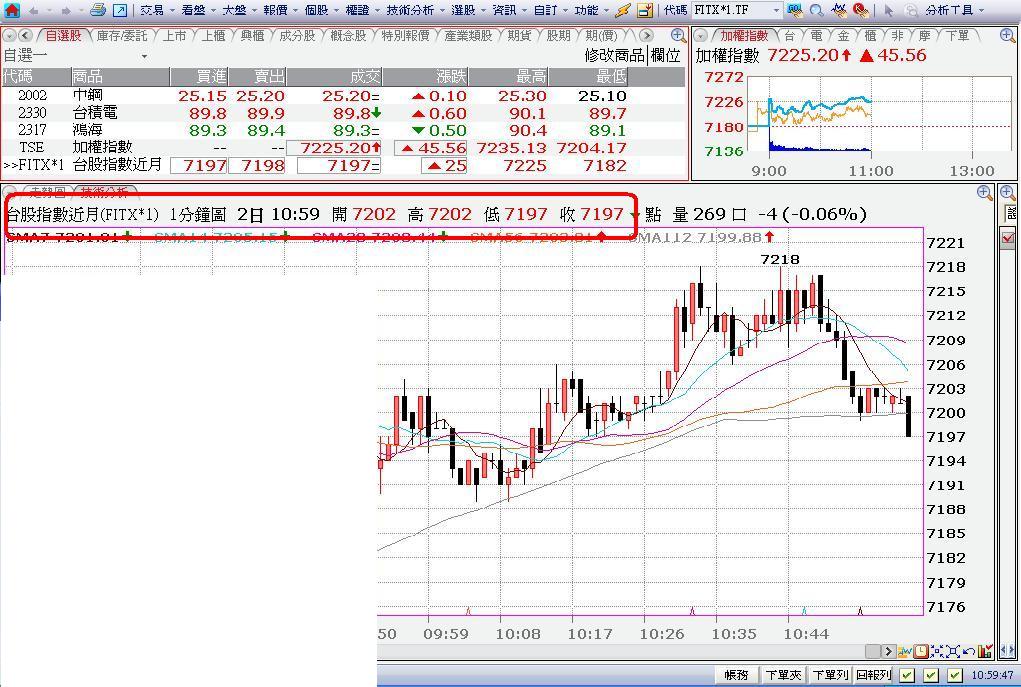Click the chart horizontal scrollbar thumb

point(873,651)
